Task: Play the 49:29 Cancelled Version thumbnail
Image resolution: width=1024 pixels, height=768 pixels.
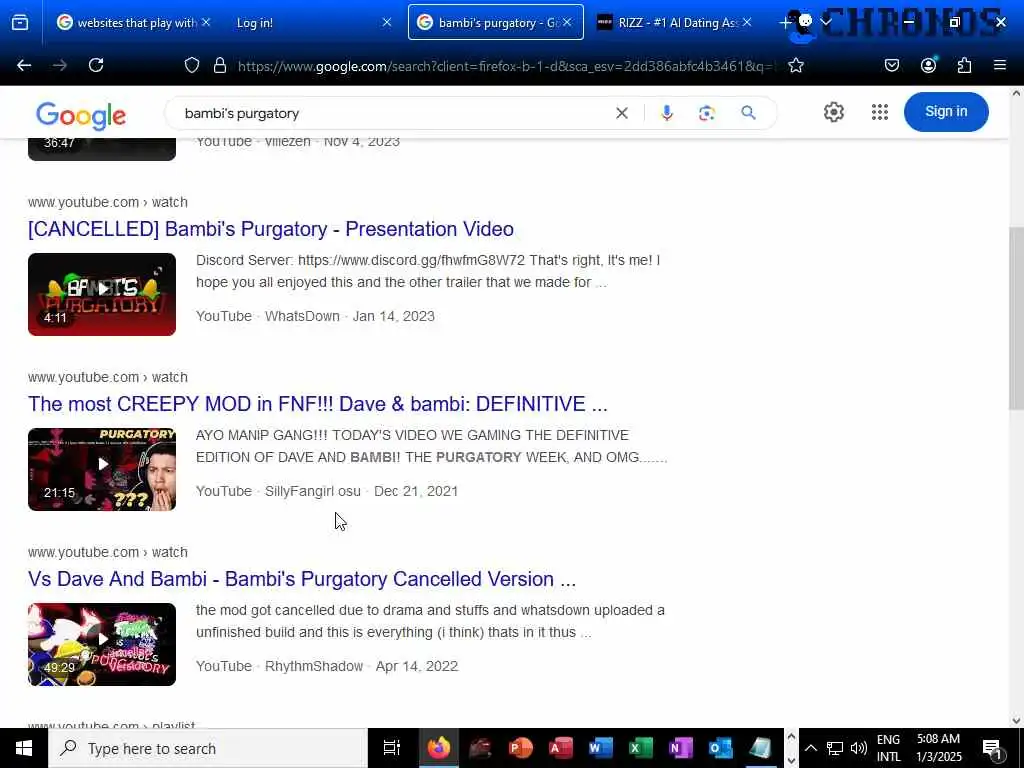Action: tap(102, 645)
